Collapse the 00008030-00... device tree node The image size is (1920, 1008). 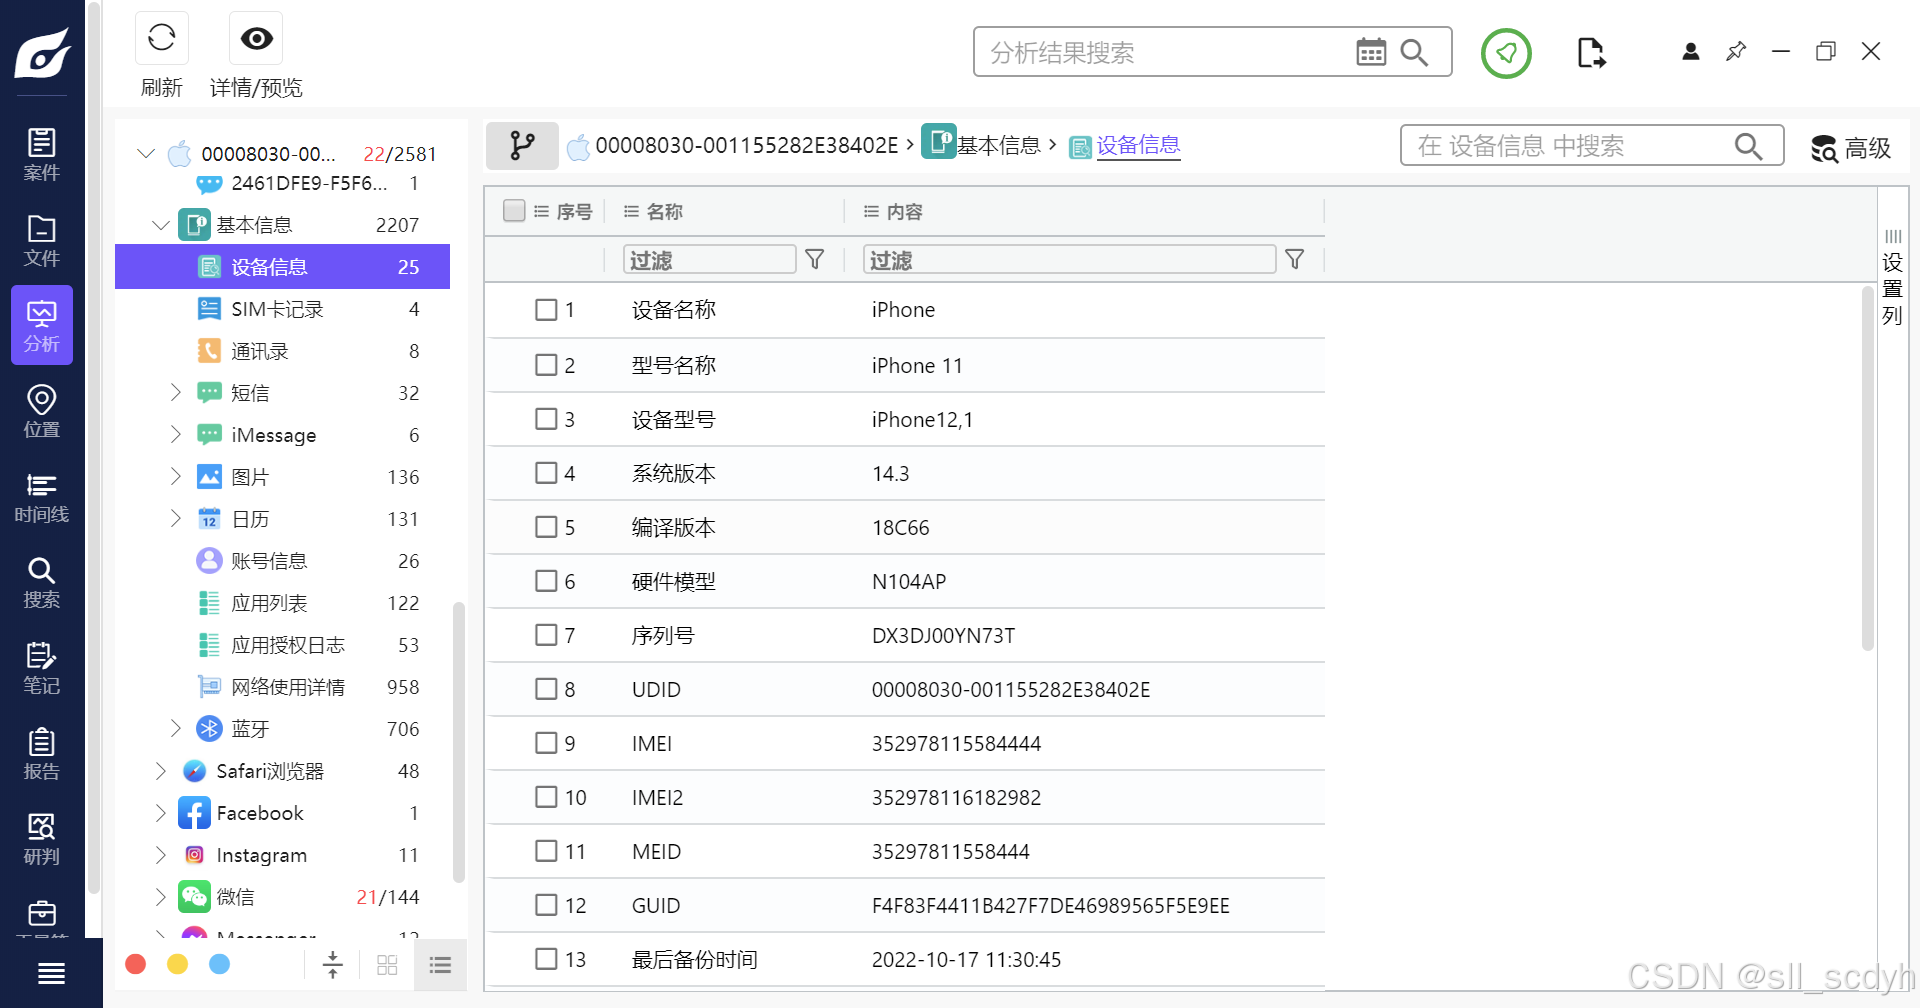[x=146, y=153]
